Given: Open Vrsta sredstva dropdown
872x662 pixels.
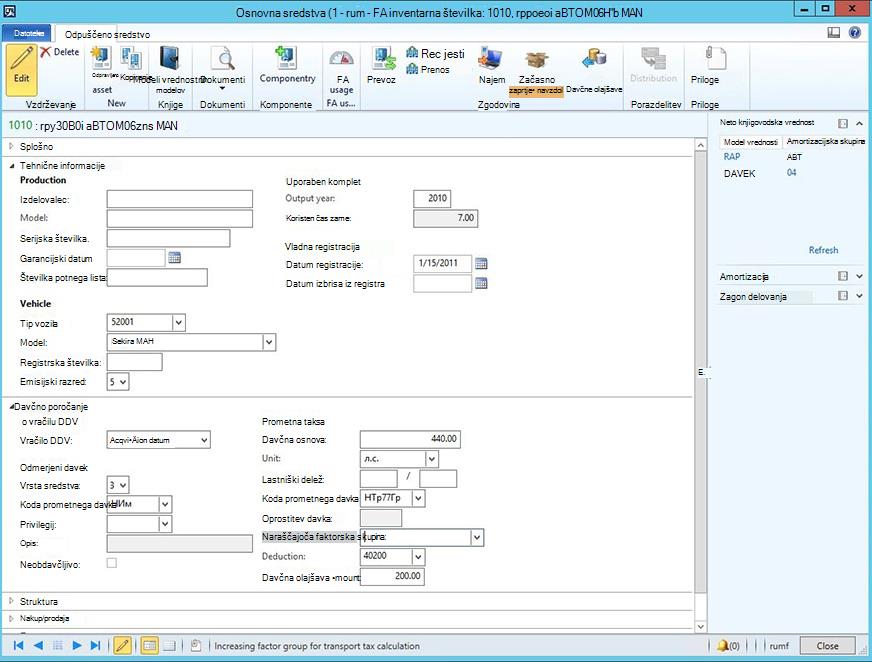Looking at the screenshot, I should [123, 485].
